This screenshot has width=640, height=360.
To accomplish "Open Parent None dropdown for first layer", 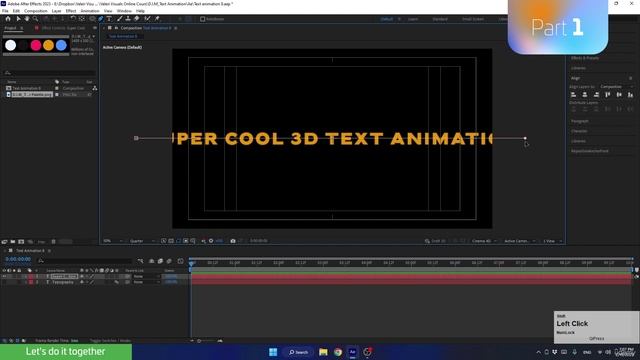I will click(146, 276).
